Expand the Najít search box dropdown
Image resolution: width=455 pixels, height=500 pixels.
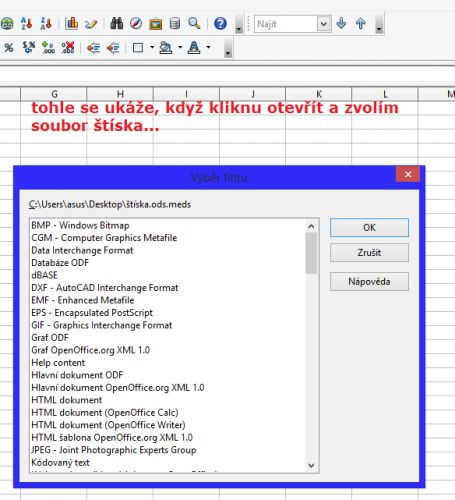pyautogui.click(x=323, y=24)
